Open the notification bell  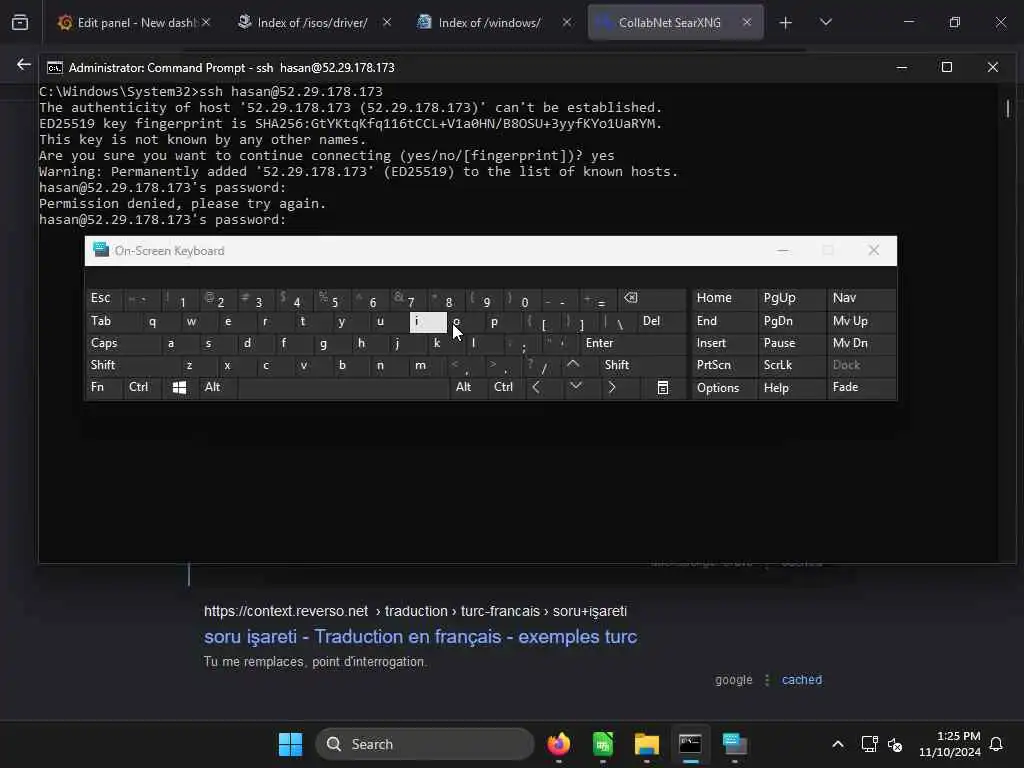pyautogui.click(x=997, y=744)
